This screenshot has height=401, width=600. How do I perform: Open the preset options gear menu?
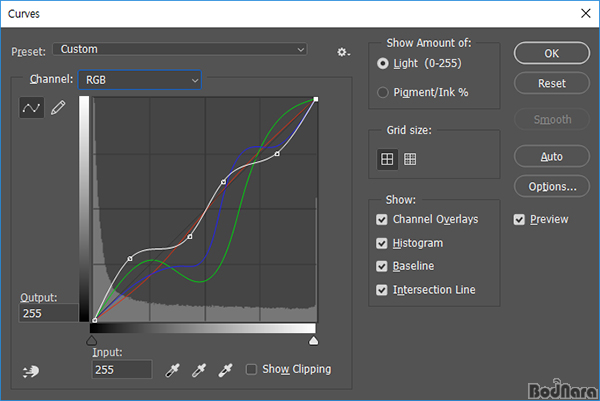pyautogui.click(x=343, y=52)
